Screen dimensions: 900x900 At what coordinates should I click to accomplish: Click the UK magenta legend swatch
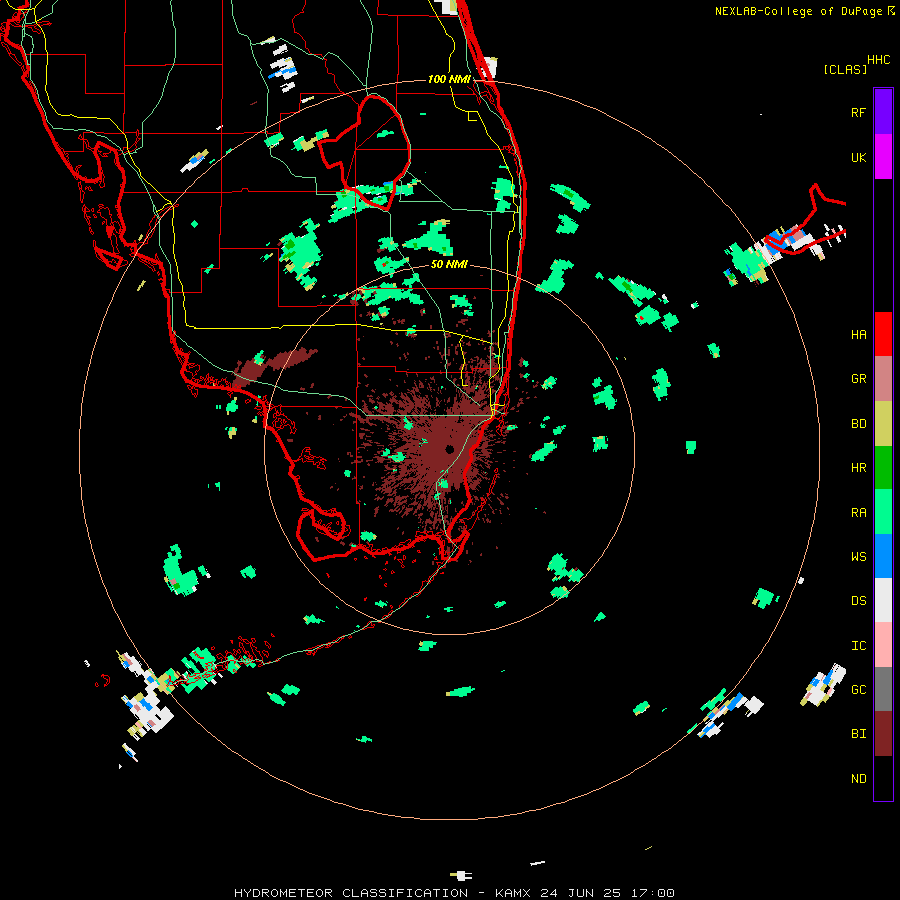point(883,157)
